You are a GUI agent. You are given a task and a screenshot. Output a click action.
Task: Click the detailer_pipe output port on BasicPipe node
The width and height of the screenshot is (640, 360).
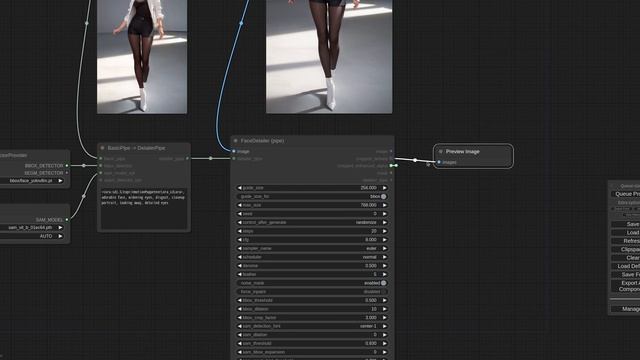(x=187, y=158)
